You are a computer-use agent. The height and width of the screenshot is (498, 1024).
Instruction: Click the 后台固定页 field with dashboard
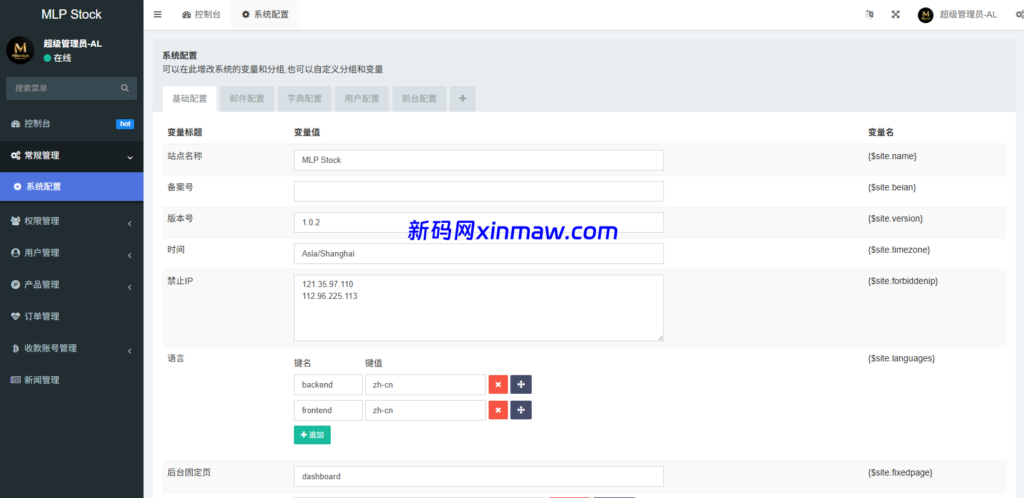tap(479, 476)
